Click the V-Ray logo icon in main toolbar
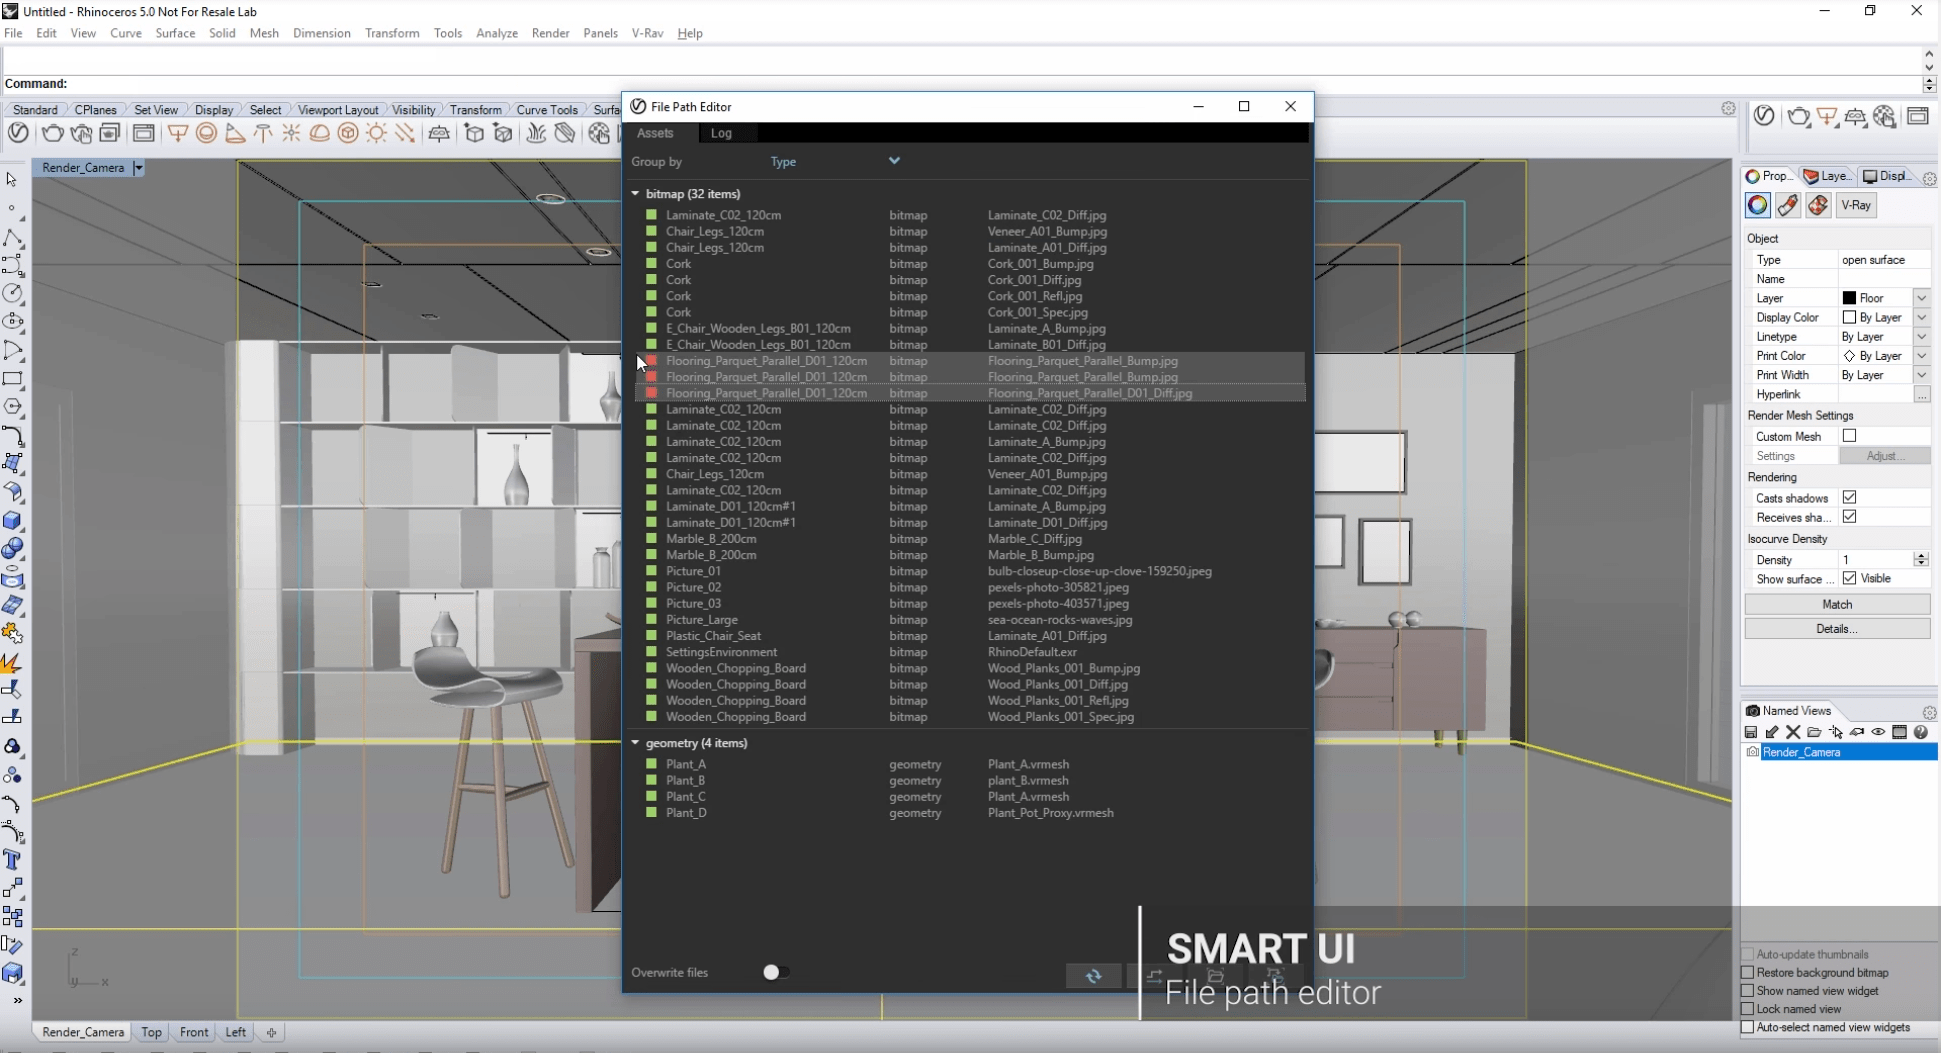The image size is (1941, 1053). click(18, 133)
